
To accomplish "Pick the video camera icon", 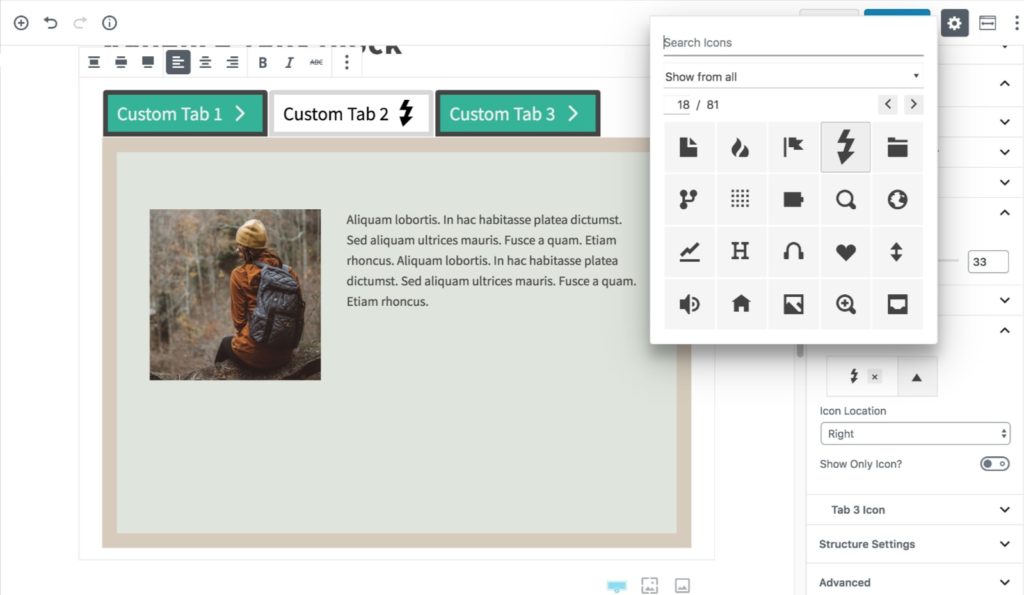I will click(x=793, y=199).
